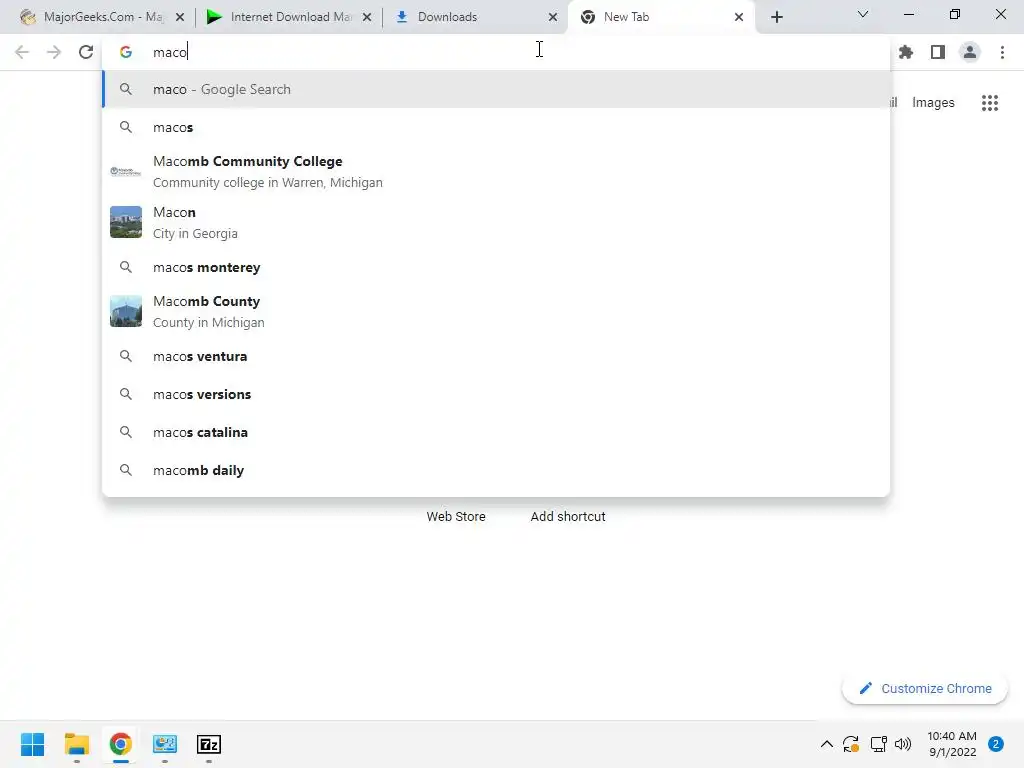Select 'maco - Google Search' suggestion
The width and height of the screenshot is (1024, 768).
(496, 89)
